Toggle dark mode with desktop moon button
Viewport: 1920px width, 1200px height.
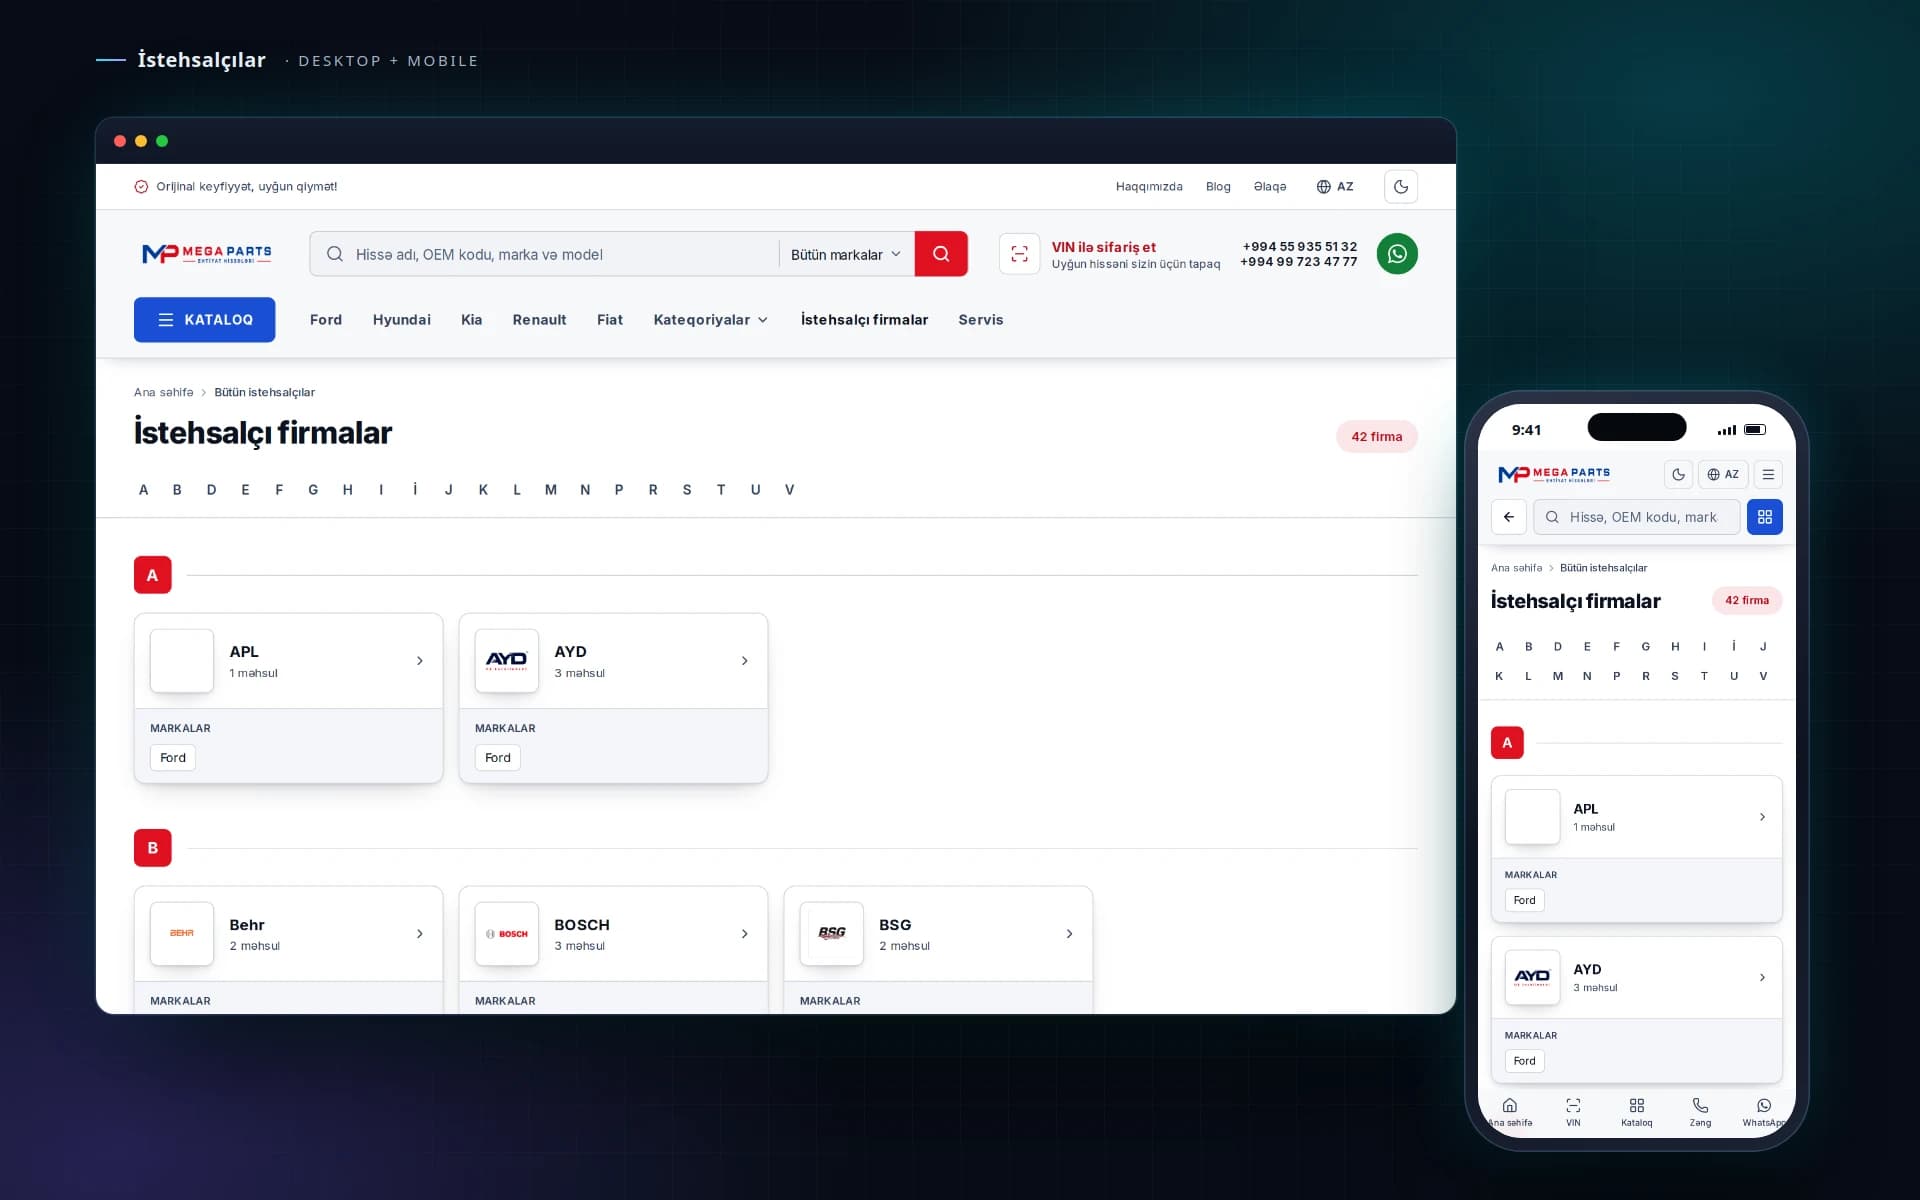click(x=1401, y=187)
